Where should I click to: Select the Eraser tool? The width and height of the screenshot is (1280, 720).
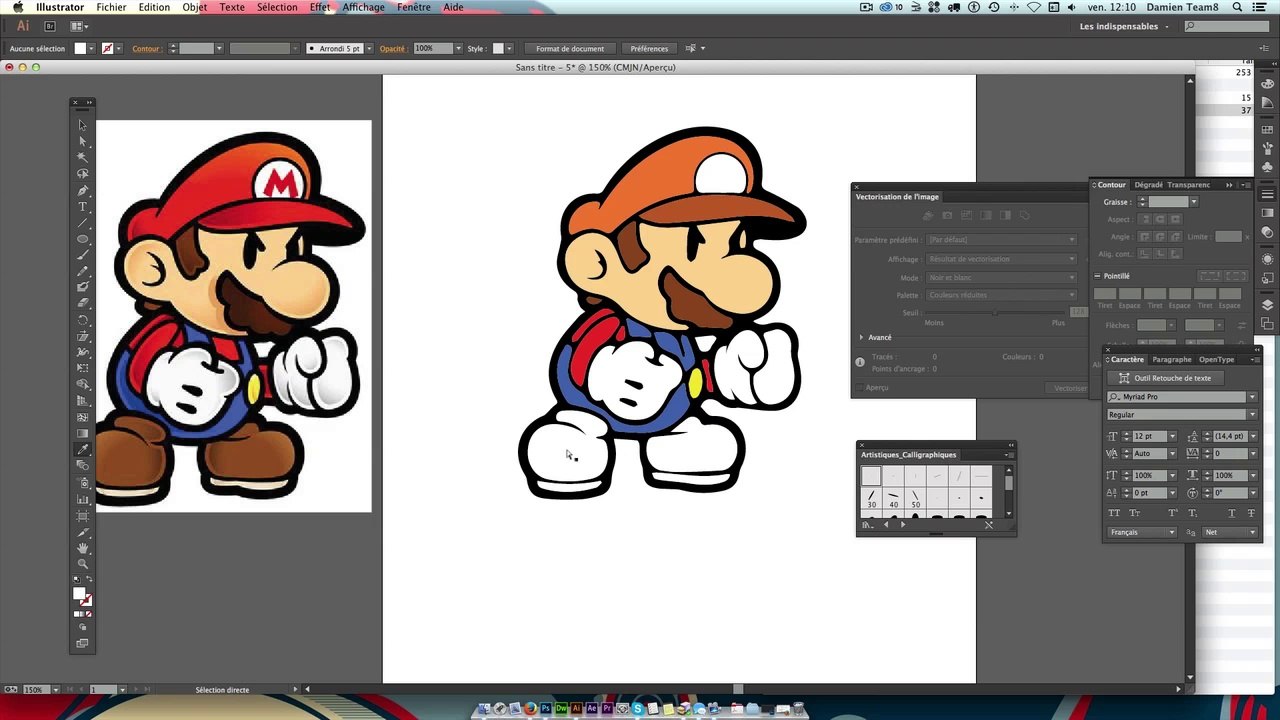point(83,303)
